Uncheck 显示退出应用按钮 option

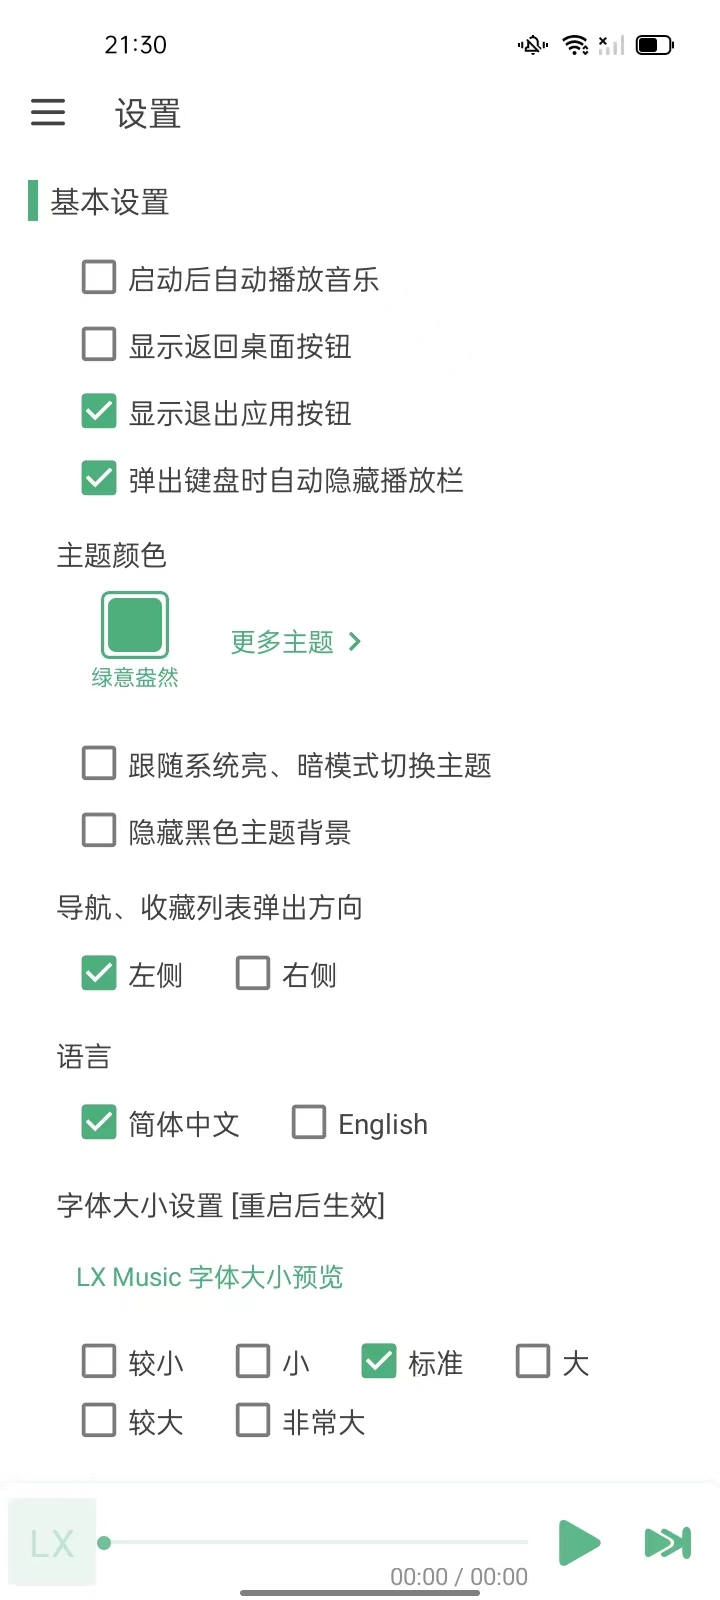point(99,412)
